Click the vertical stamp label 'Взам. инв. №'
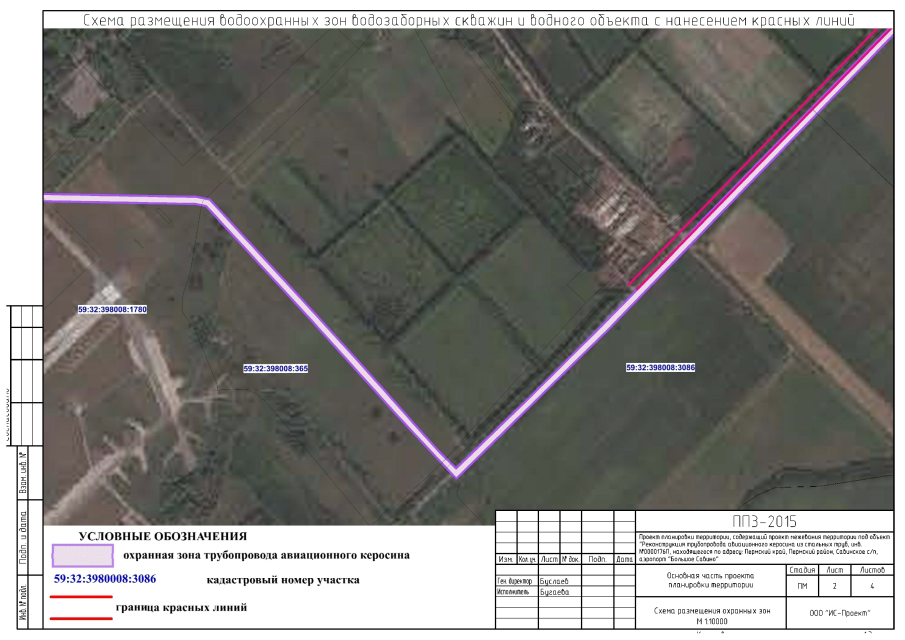The image size is (905, 640). point(24,473)
